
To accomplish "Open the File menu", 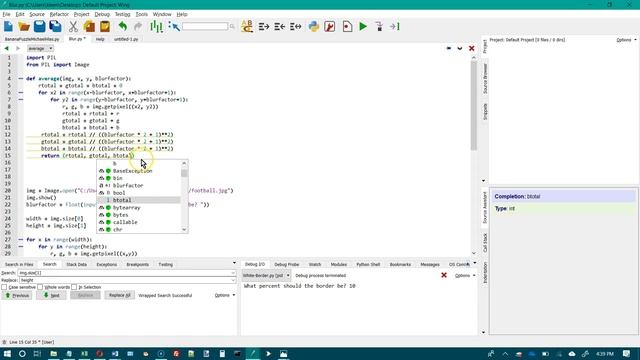I will pos(7,14).
